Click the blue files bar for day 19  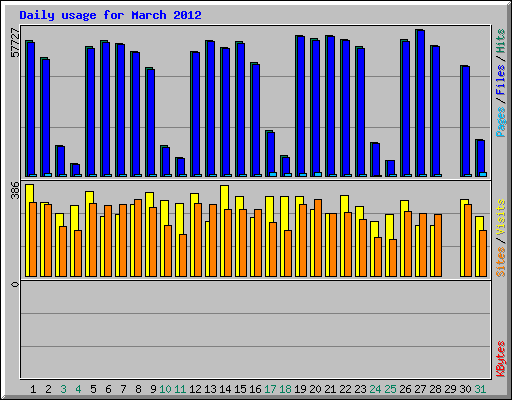pos(301,106)
